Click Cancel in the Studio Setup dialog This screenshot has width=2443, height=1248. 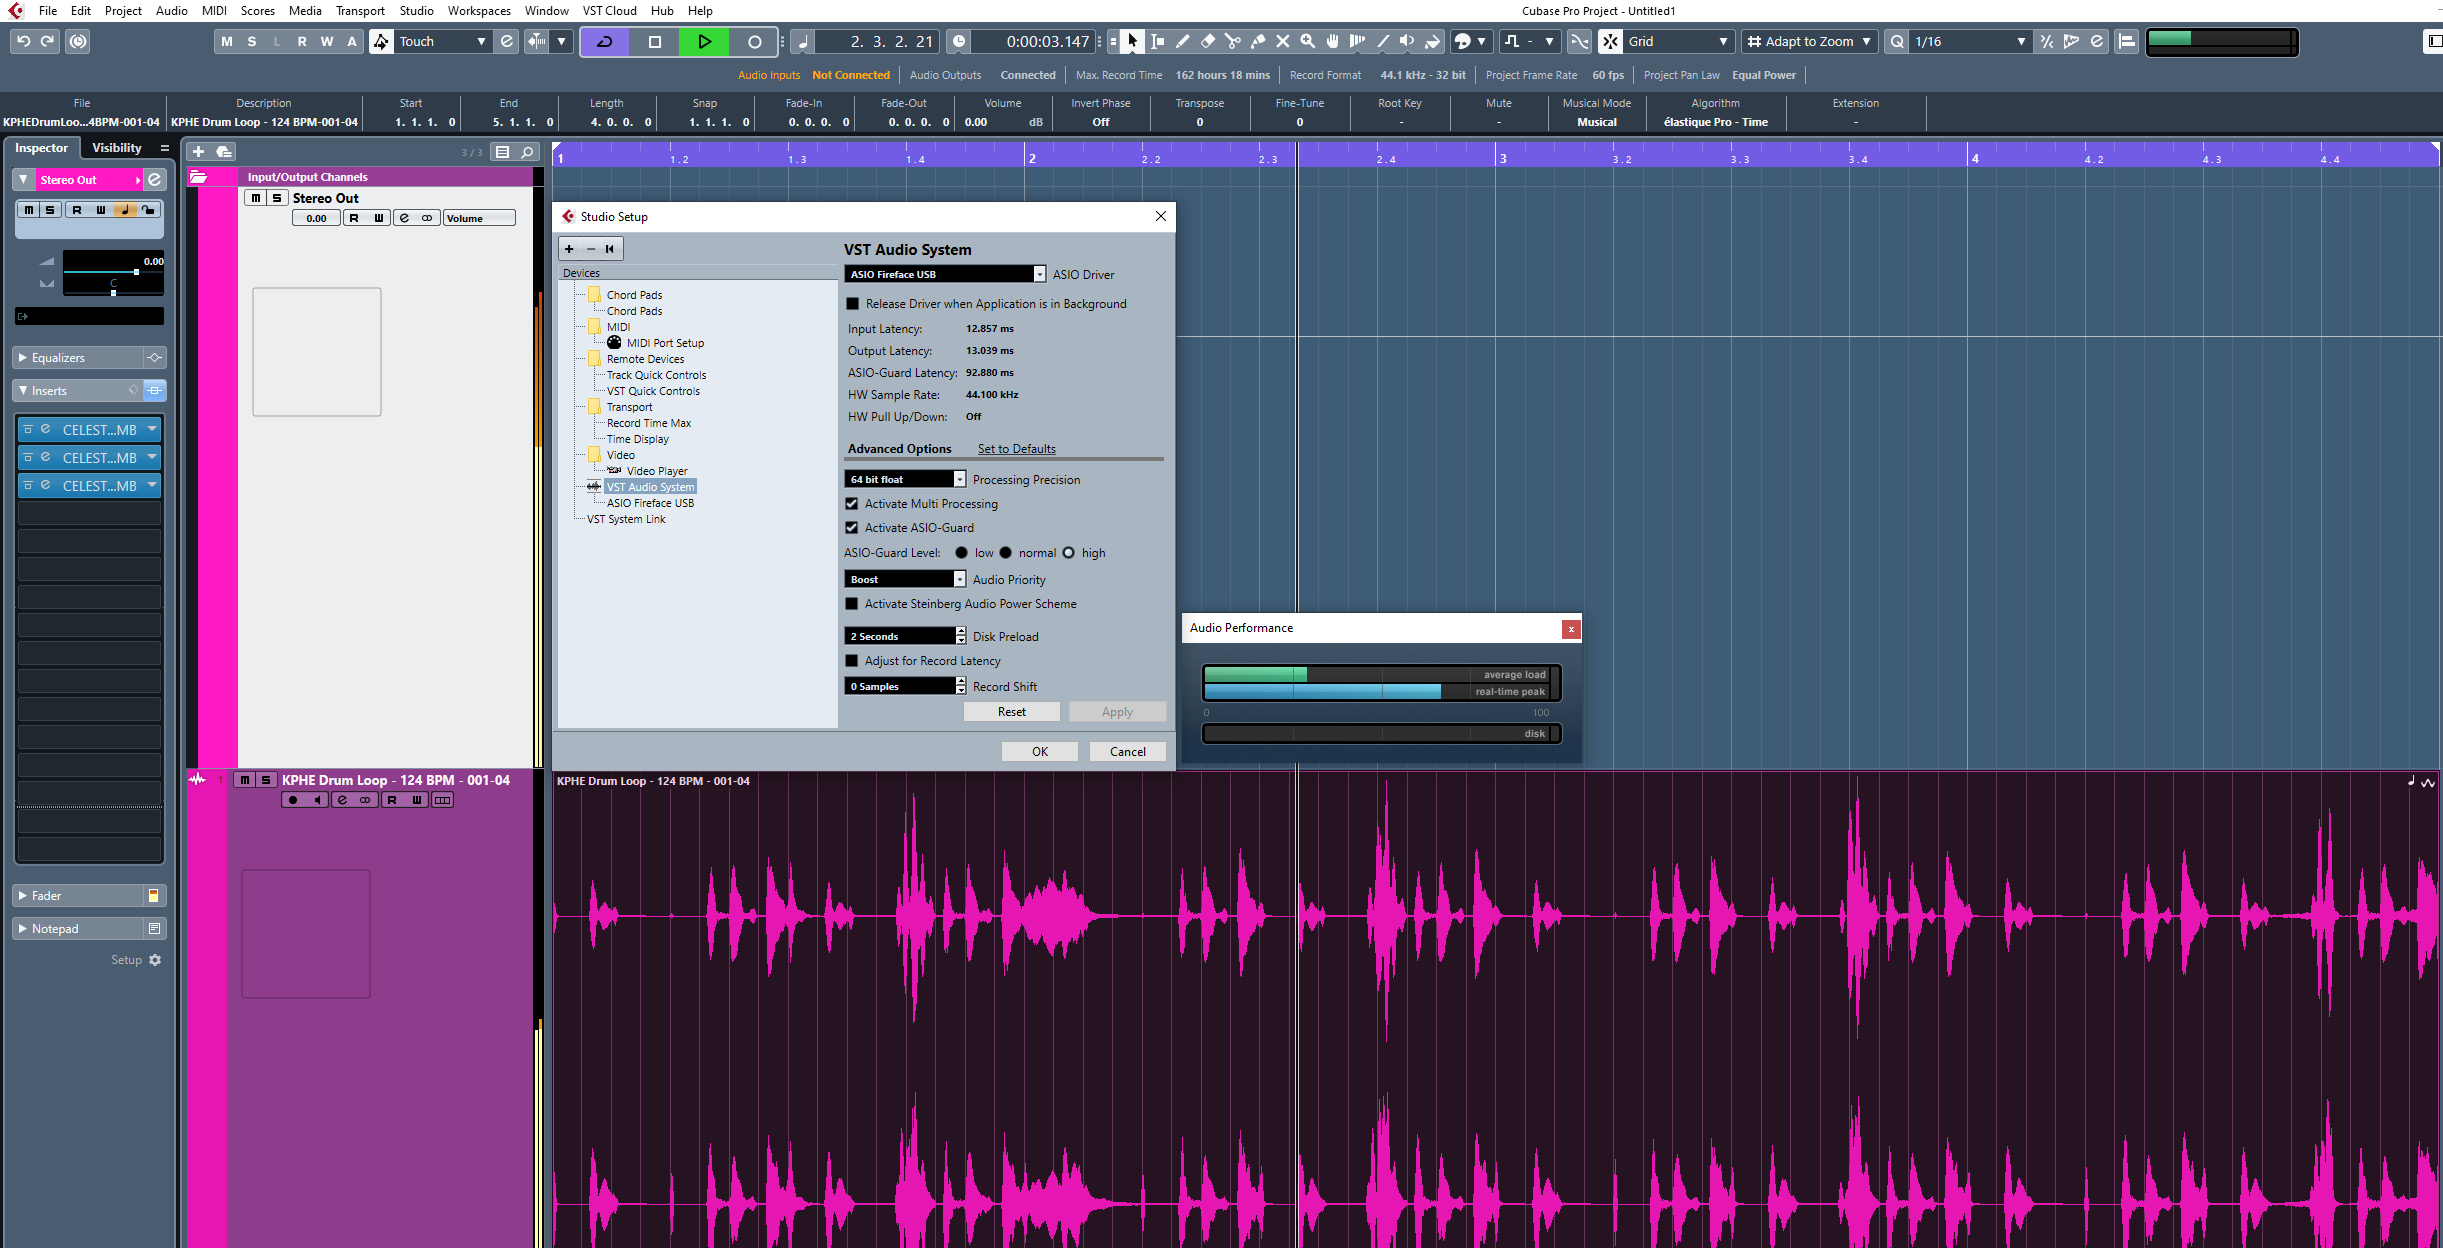point(1128,752)
